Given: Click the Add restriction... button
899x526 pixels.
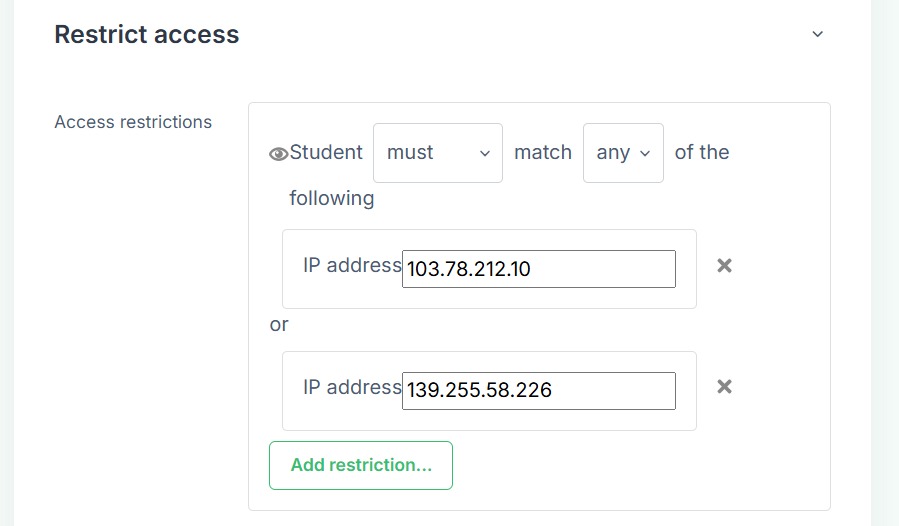Looking at the screenshot, I should (361, 465).
